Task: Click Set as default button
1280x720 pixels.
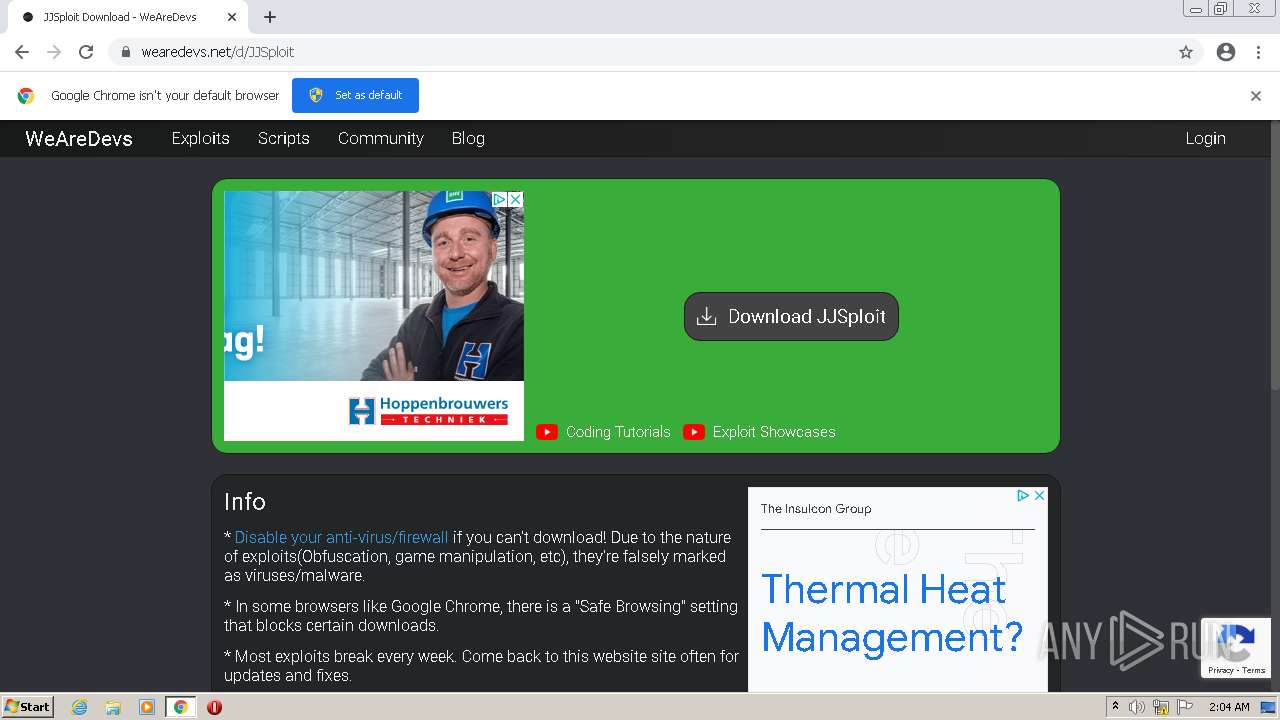Action: [355, 95]
